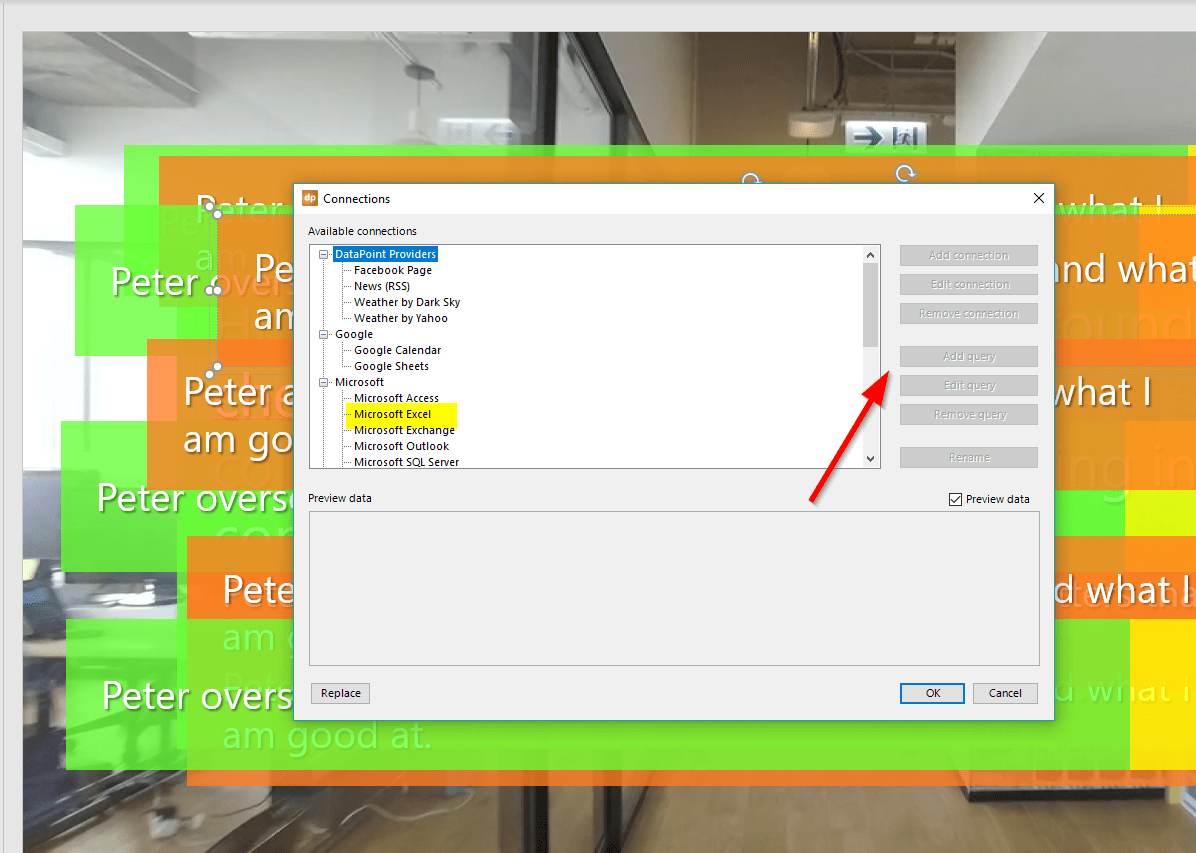The image size is (1196, 853).
Task: Click the Add connection button
Action: pos(969,256)
